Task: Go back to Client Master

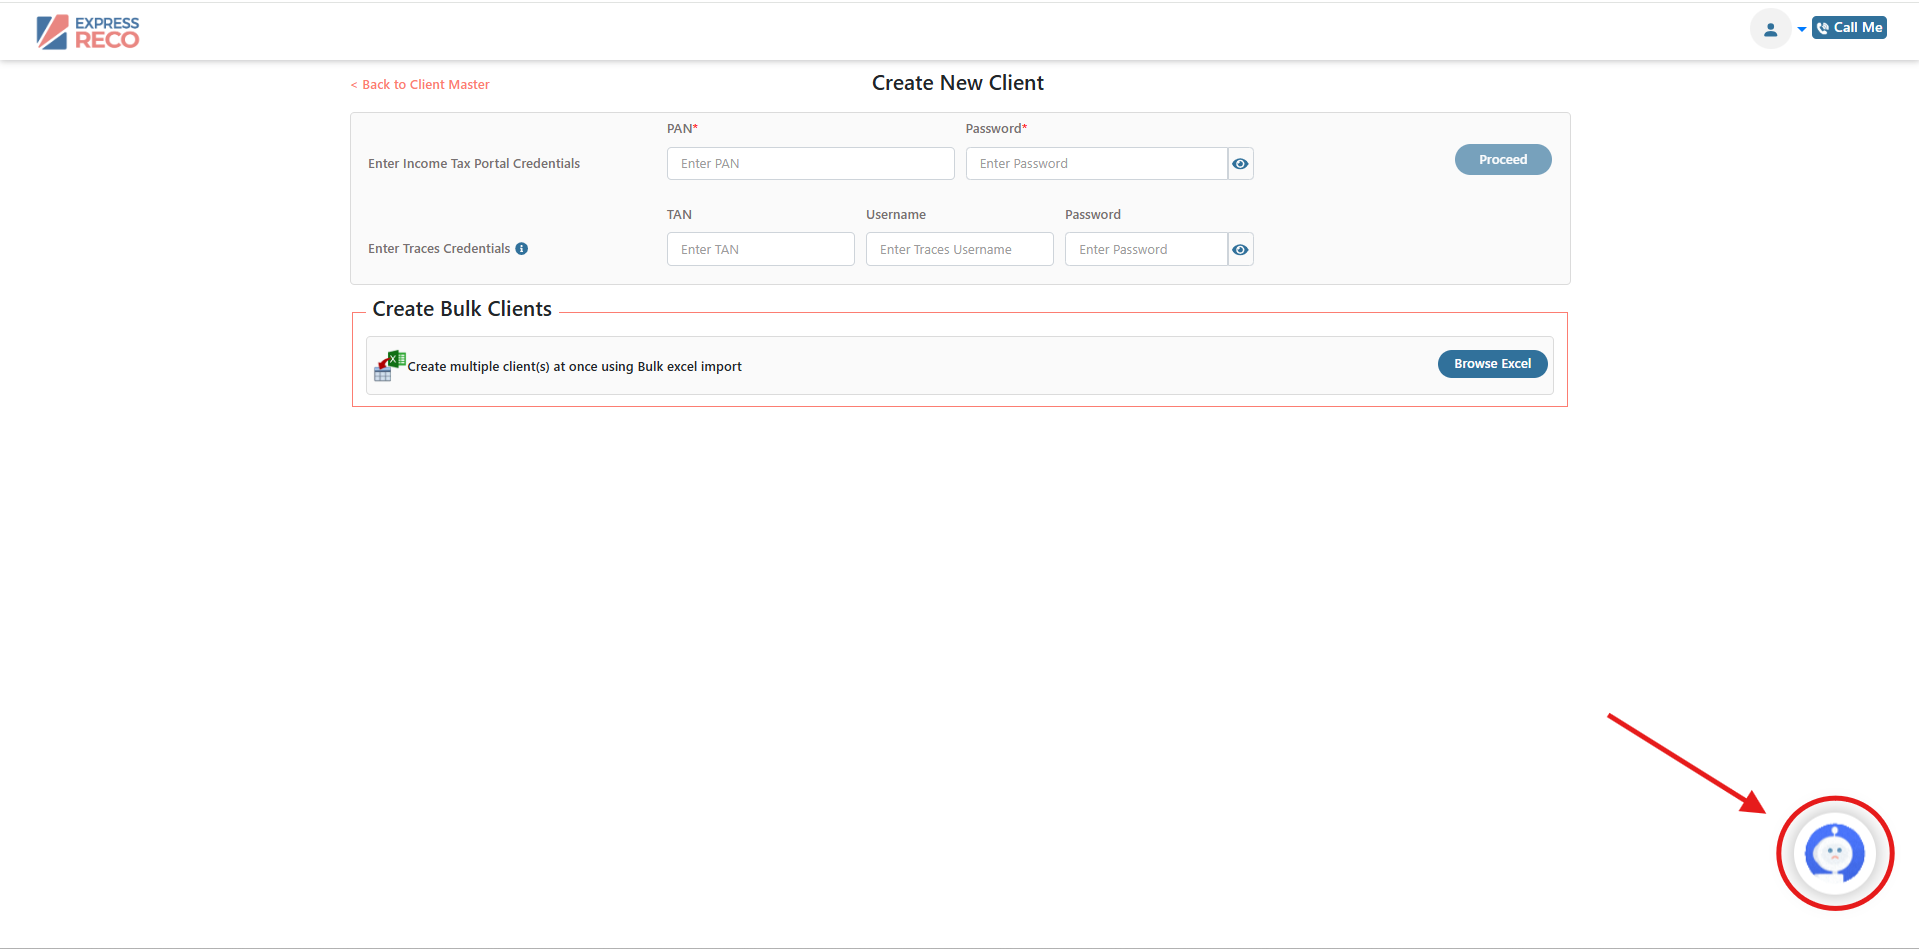Action: [x=421, y=85]
